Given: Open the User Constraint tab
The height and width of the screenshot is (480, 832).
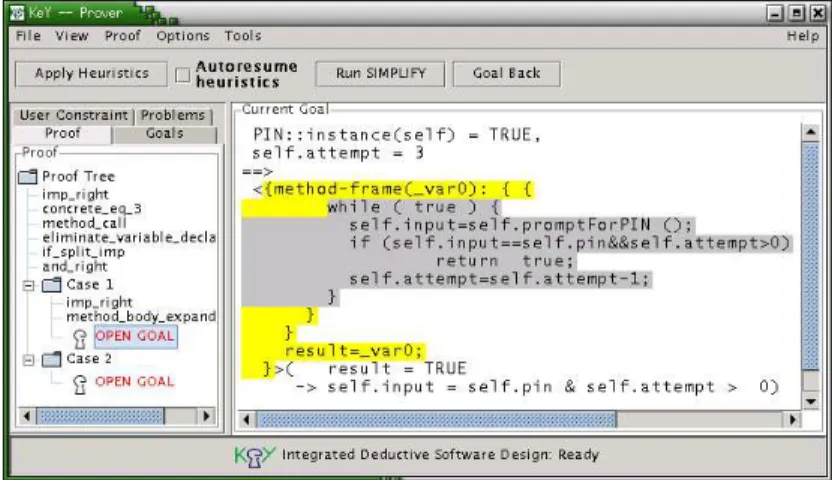Looking at the screenshot, I should click(74, 115).
